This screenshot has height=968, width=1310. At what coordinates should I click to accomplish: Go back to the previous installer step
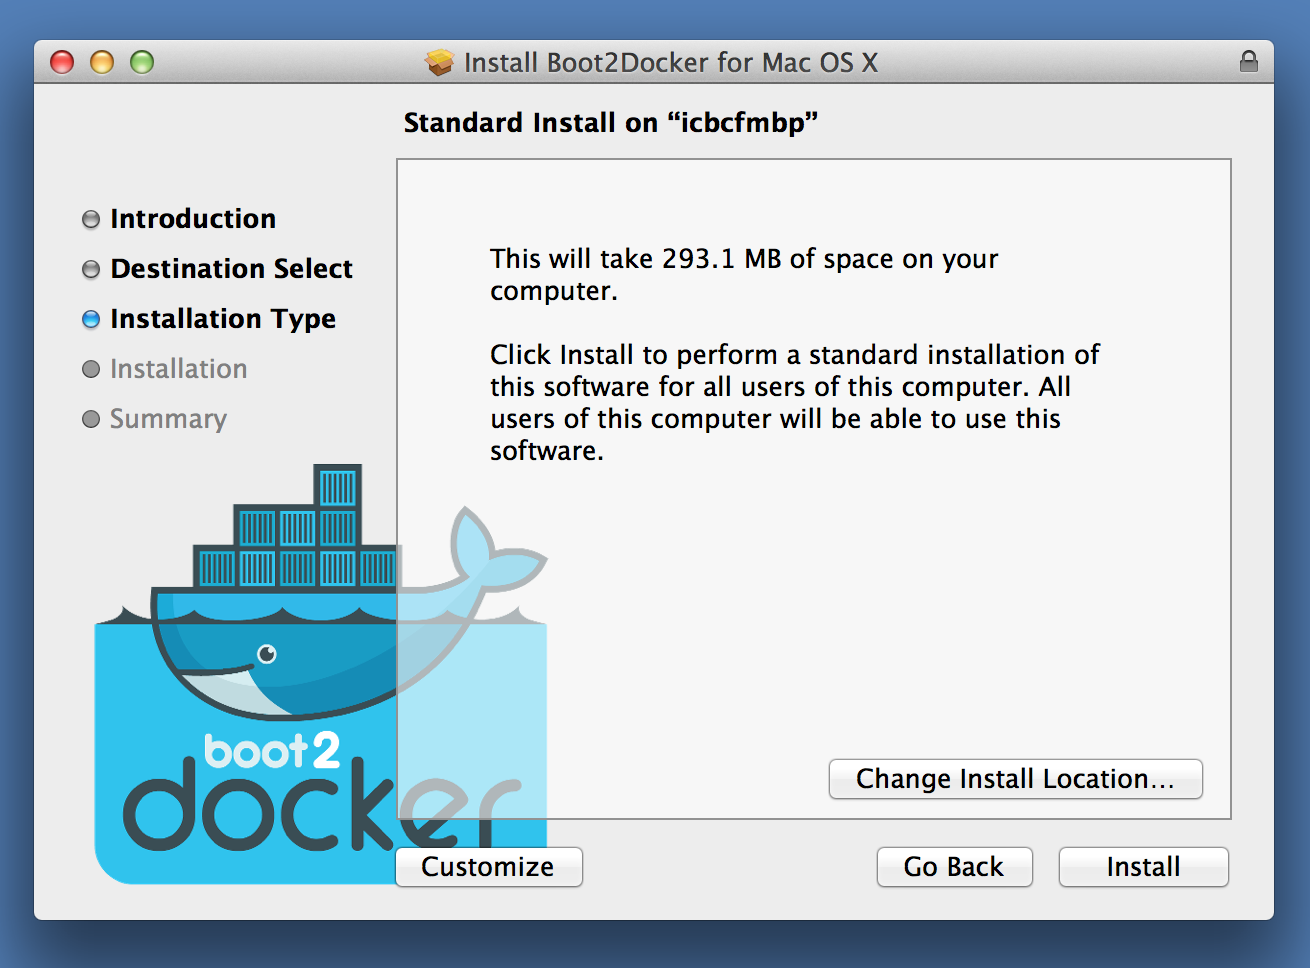954,867
